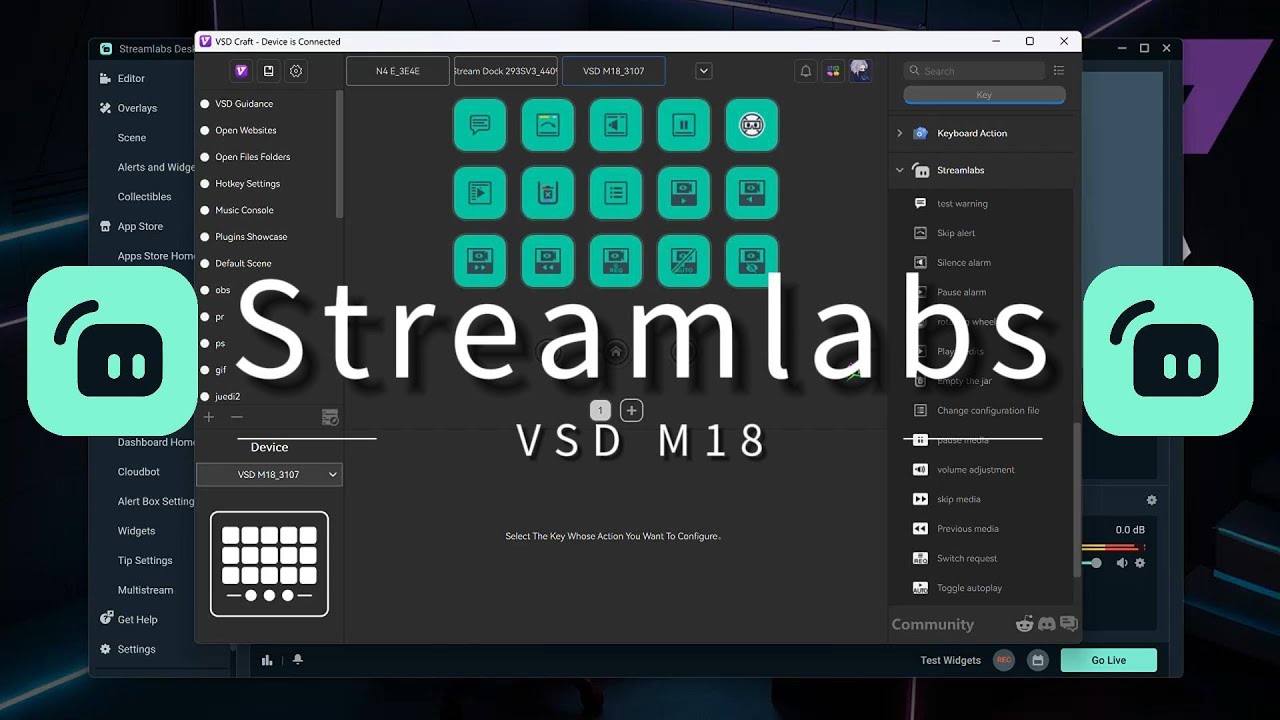1280x720 pixels.
Task: Open VSD Craft settings gear icon
Action: pyautogui.click(x=296, y=71)
